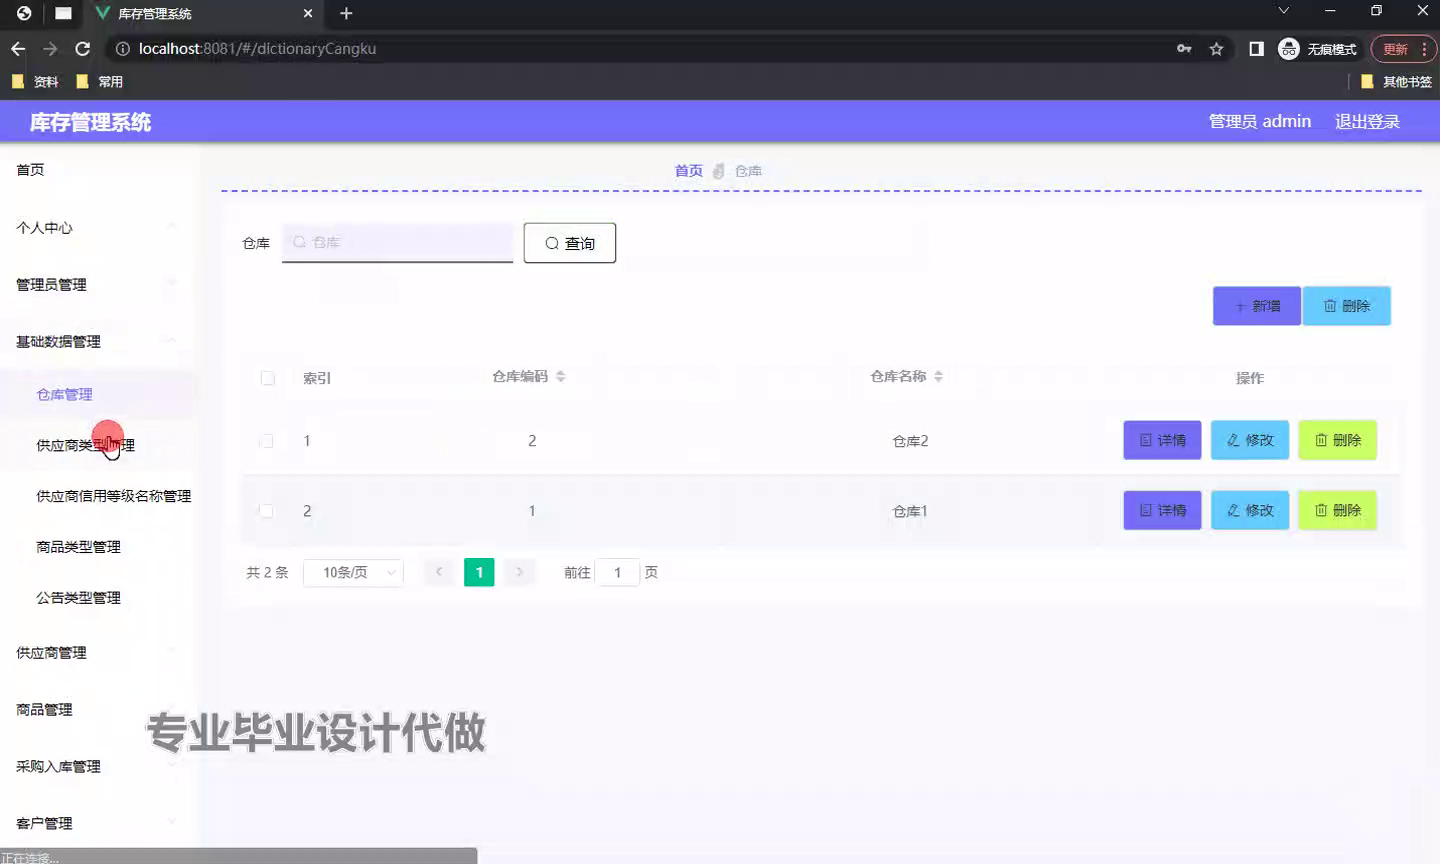Collapse 基础数据管理 sidebar menu
The height and width of the screenshot is (864, 1440).
(98, 342)
